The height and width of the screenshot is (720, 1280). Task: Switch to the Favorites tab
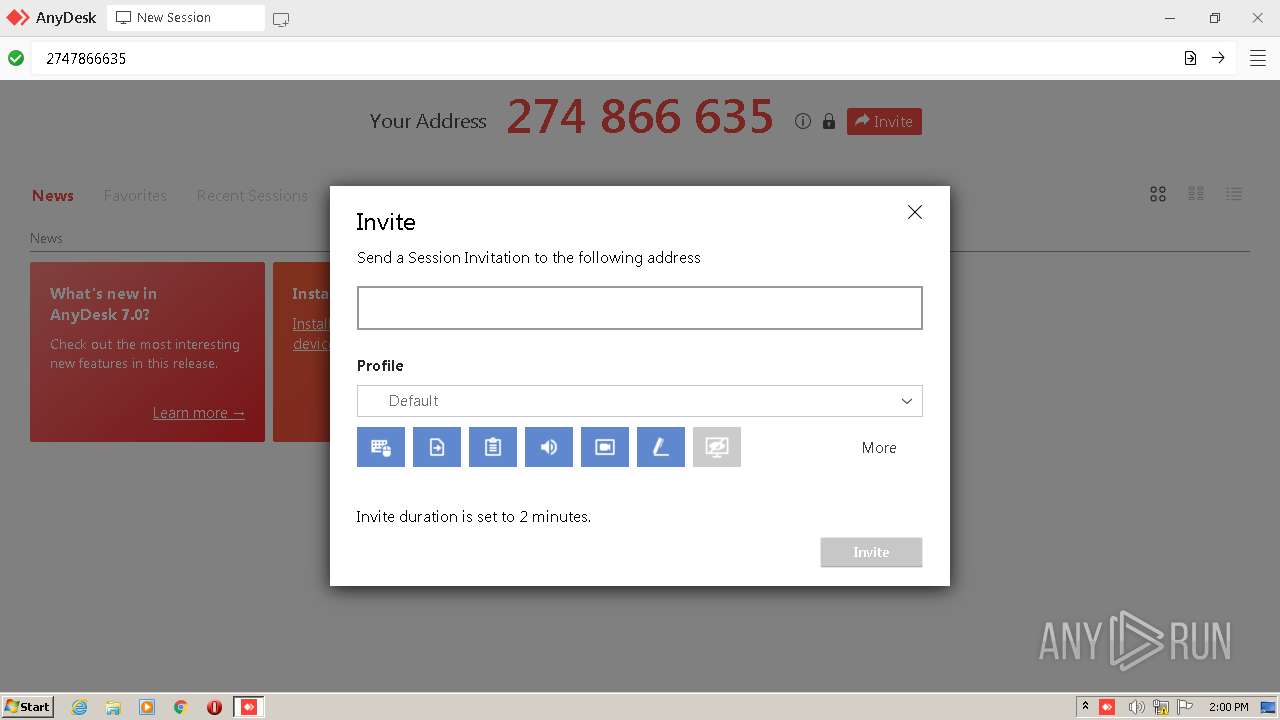[135, 196]
